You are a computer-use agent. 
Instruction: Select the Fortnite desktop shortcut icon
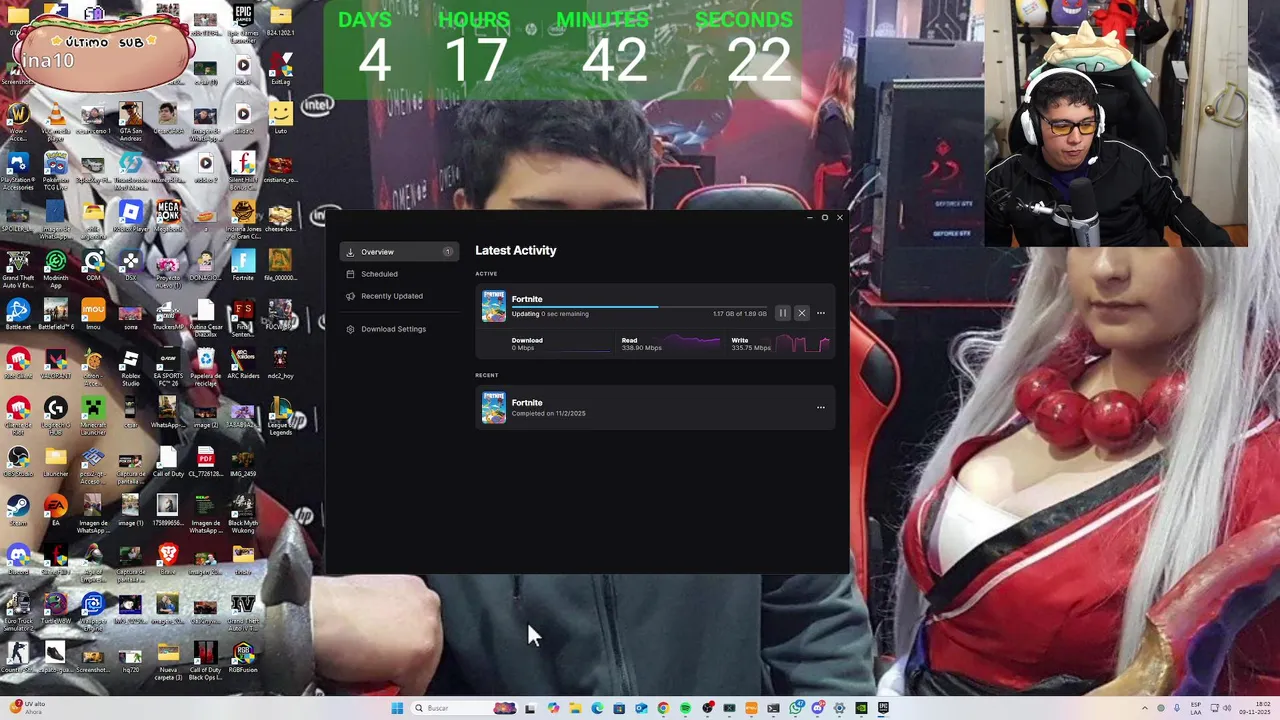point(243,264)
